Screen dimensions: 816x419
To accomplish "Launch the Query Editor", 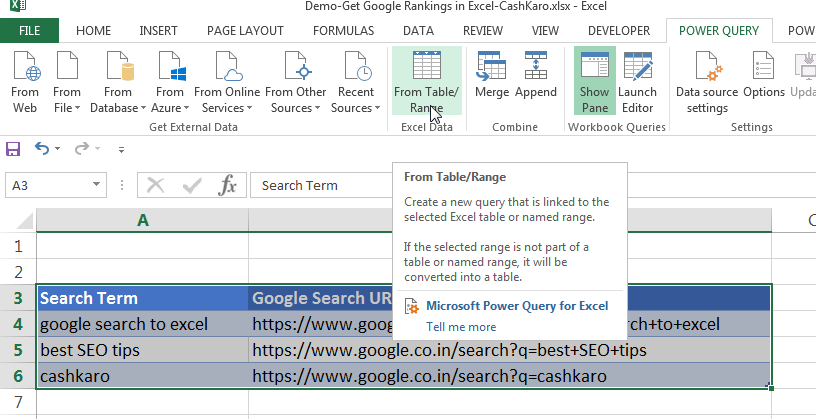I will pos(638,81).
